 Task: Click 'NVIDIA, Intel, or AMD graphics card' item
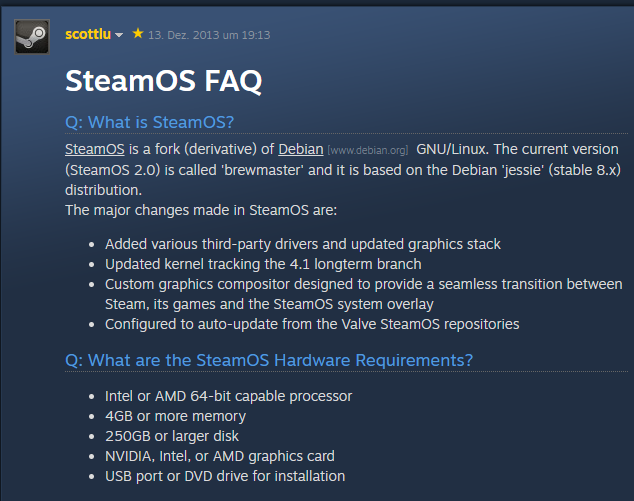click(x=219, y=456)
